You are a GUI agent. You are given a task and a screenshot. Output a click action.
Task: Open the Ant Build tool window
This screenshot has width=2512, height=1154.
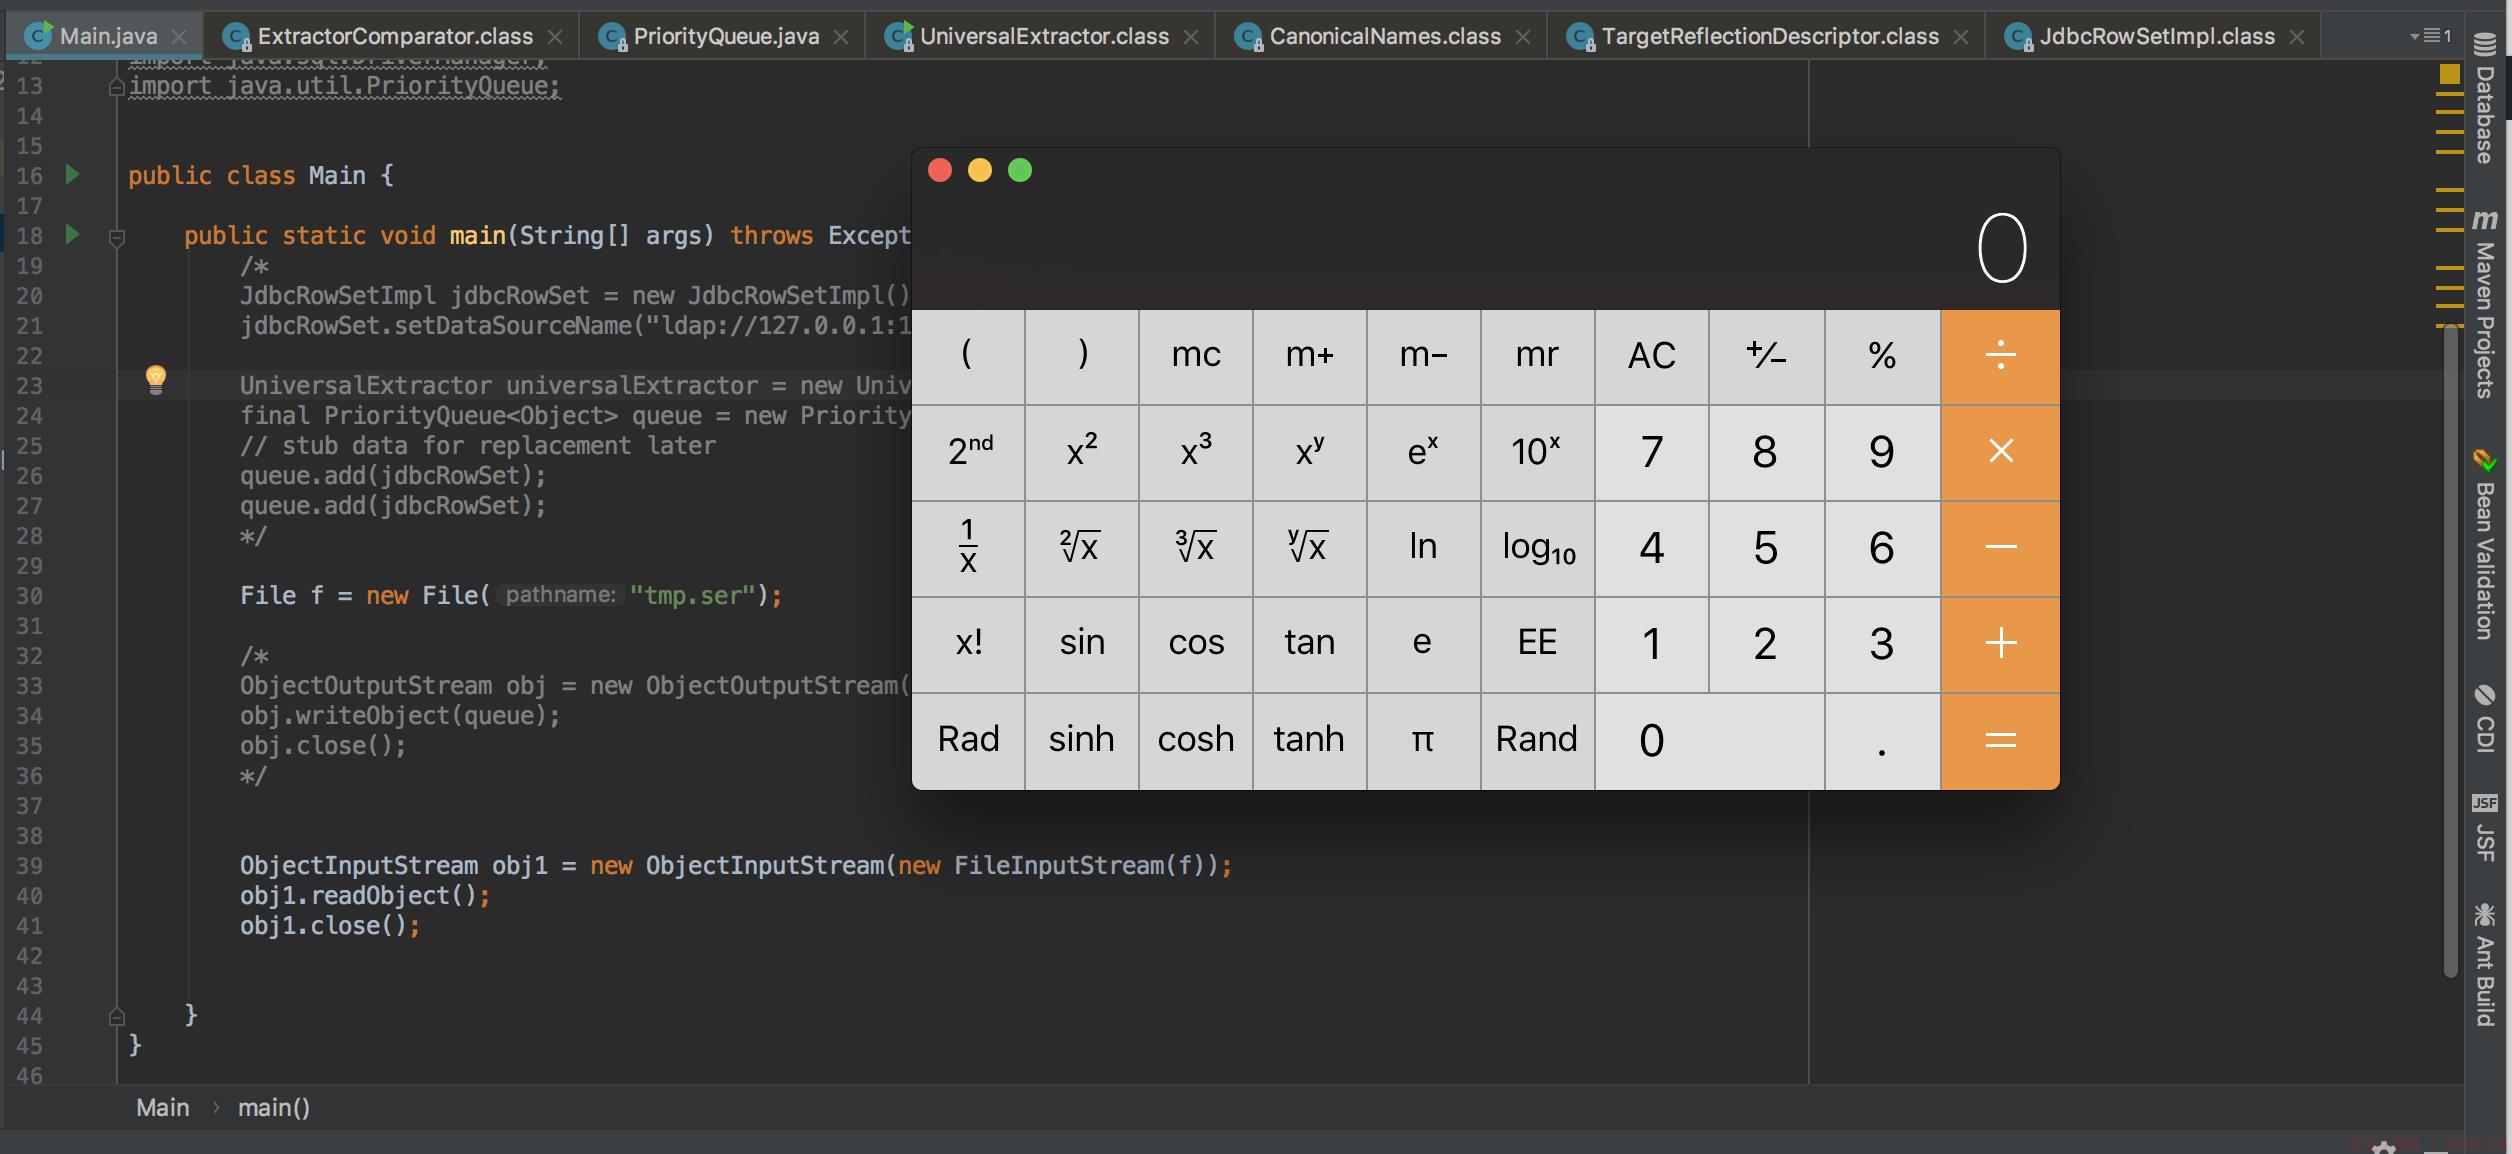pyautogui.click(x=2485, y=965)
